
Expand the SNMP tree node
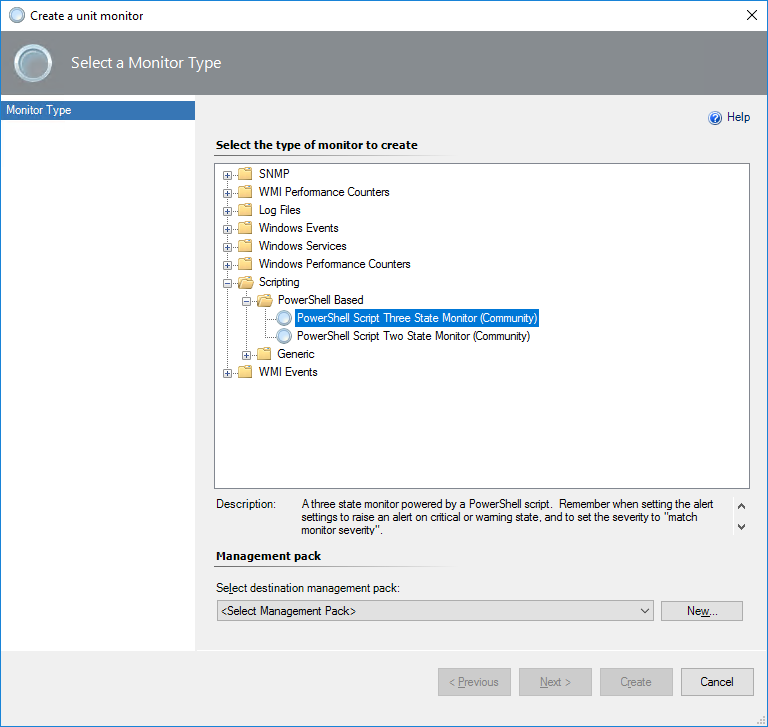tap(227, 175)
